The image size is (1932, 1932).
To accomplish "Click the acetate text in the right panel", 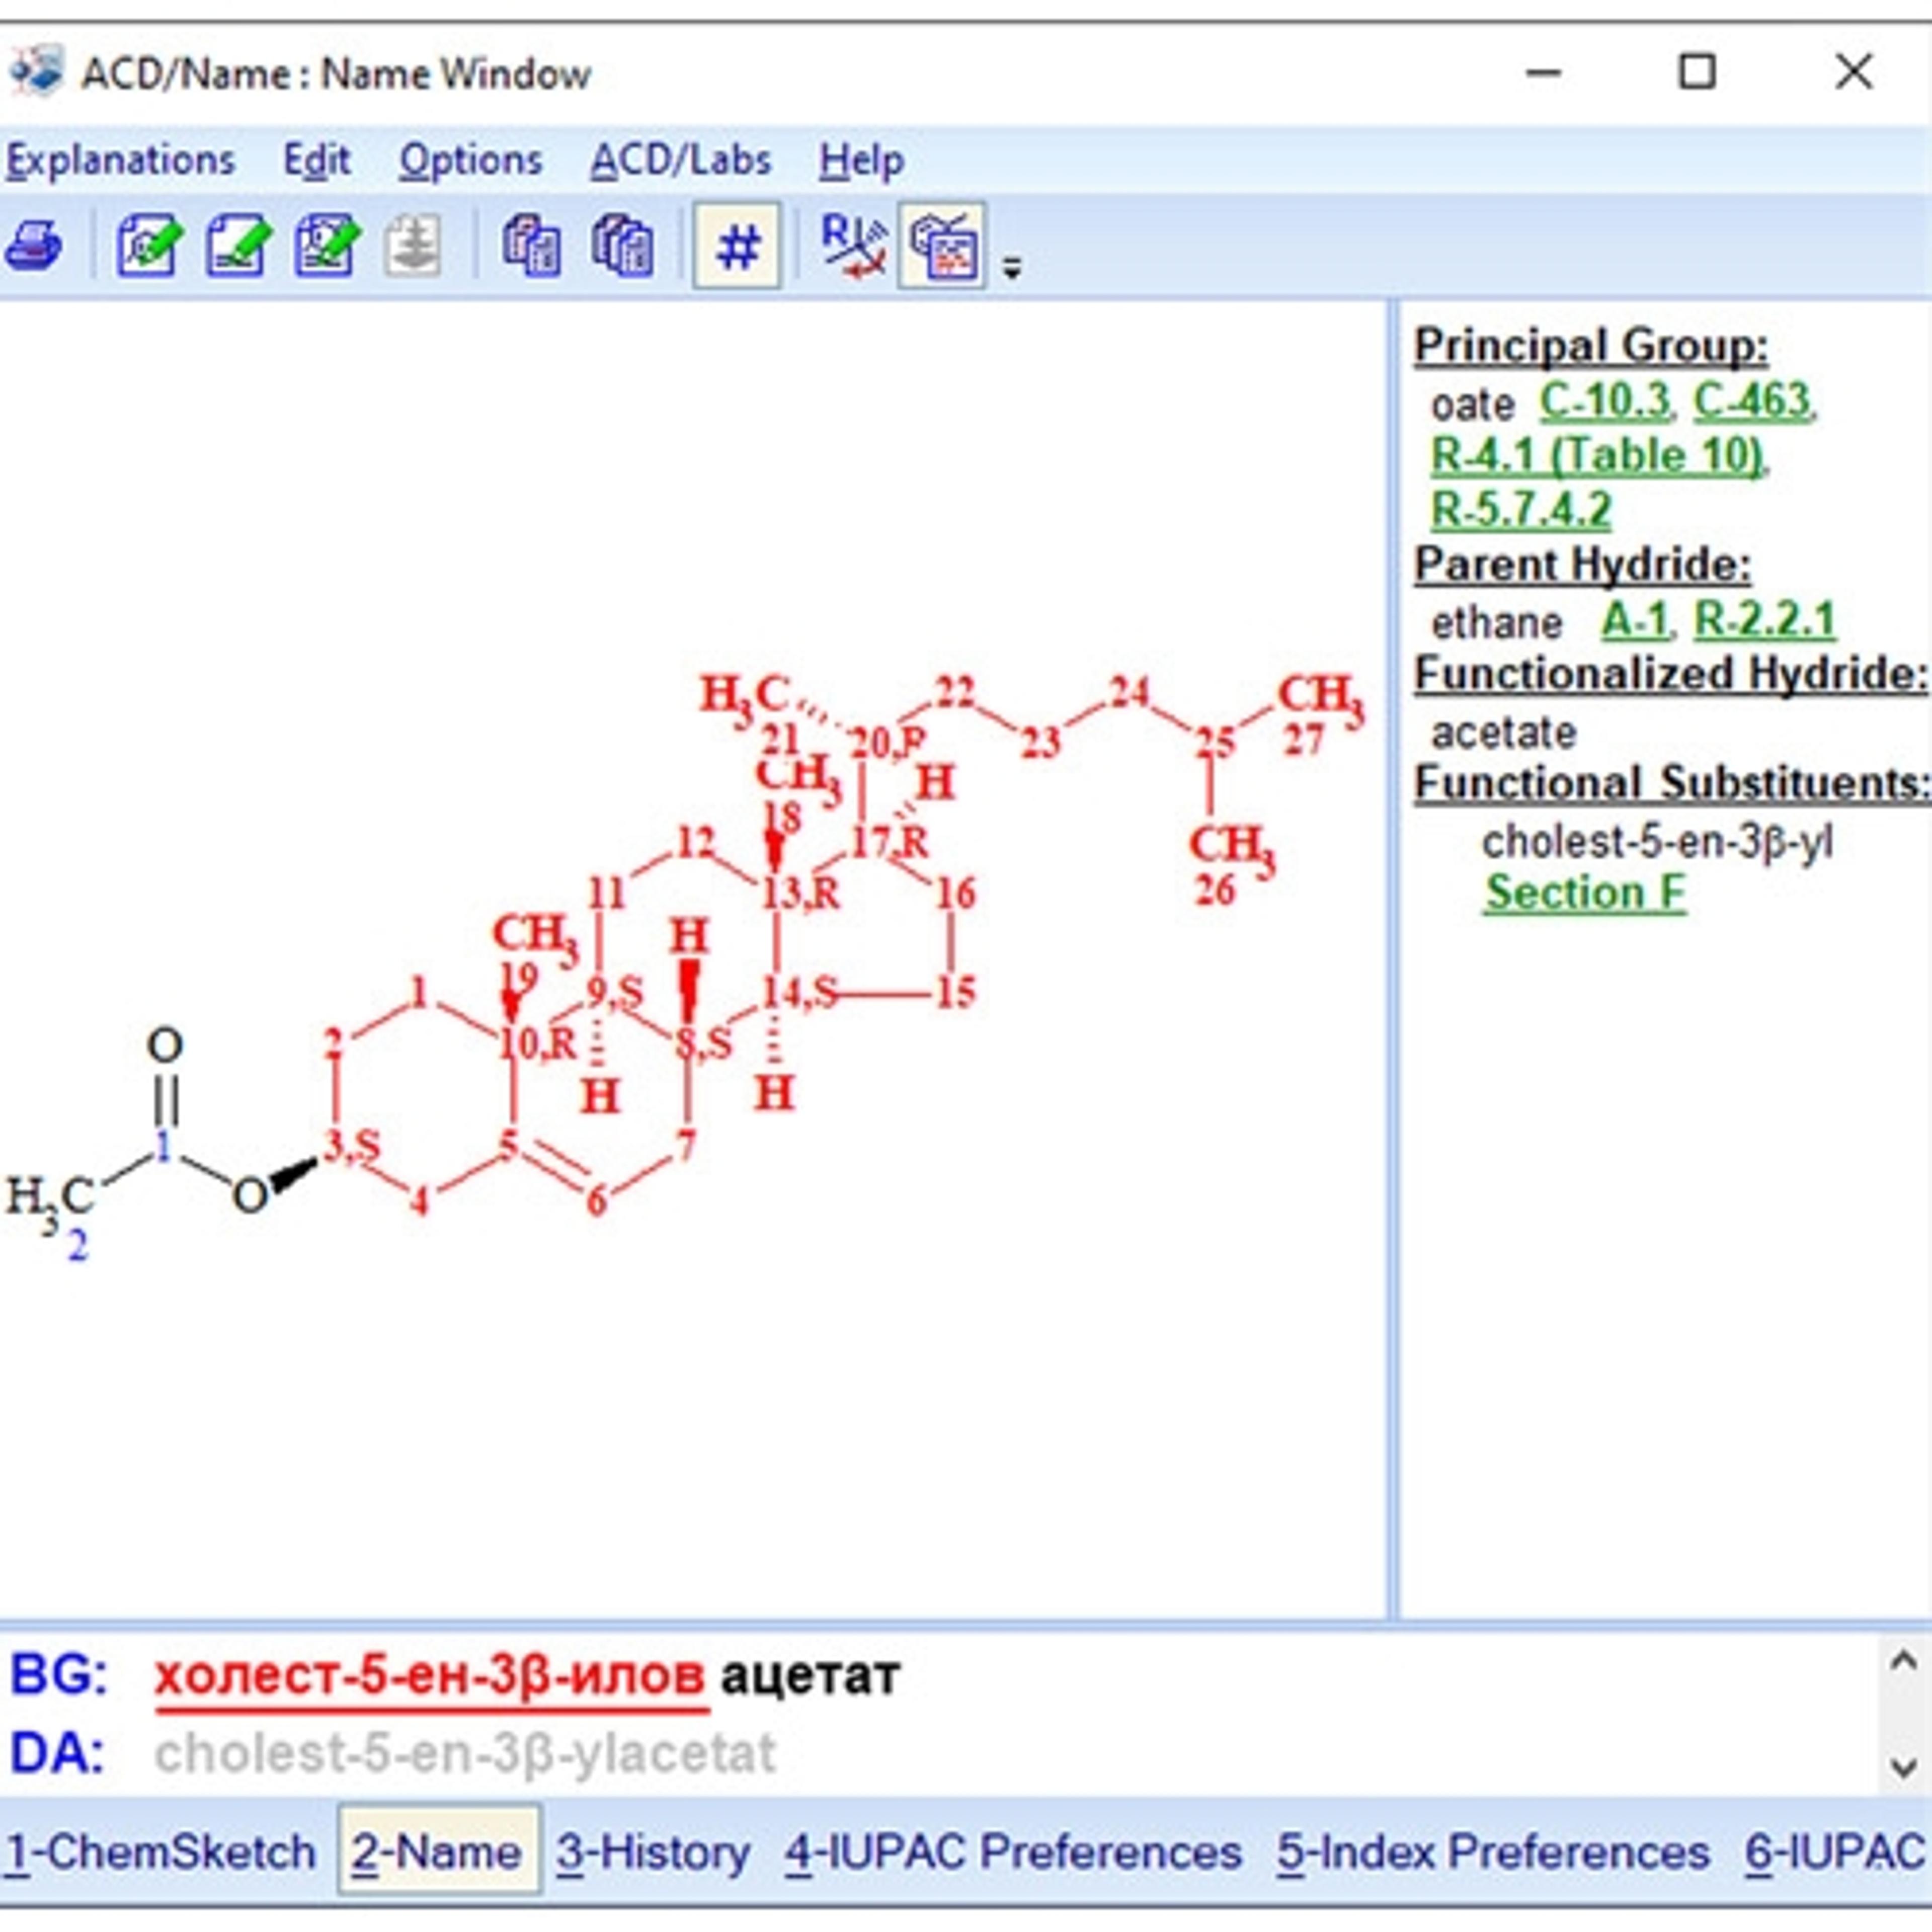I will tap(1503, 733).
